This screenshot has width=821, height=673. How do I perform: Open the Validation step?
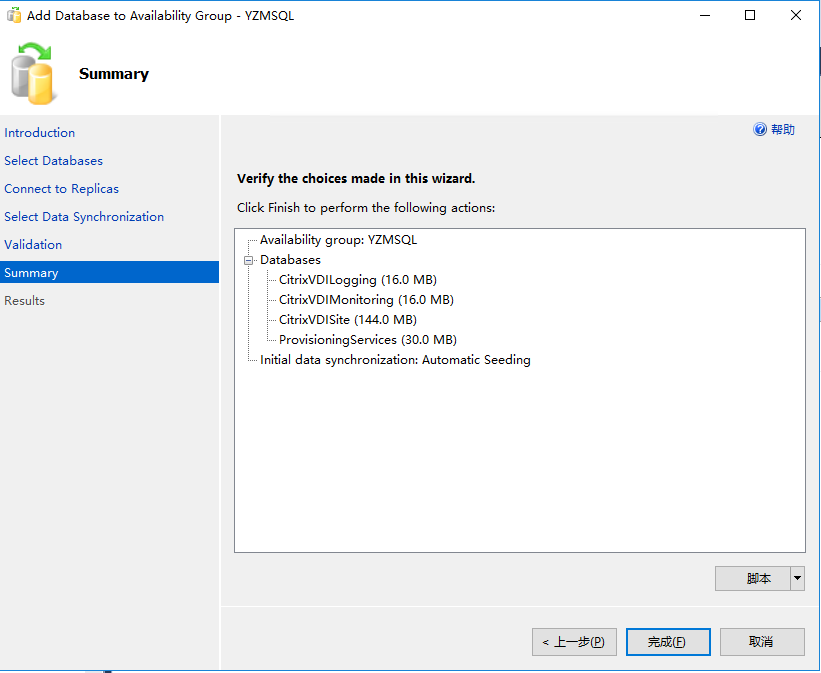(33, 245)
